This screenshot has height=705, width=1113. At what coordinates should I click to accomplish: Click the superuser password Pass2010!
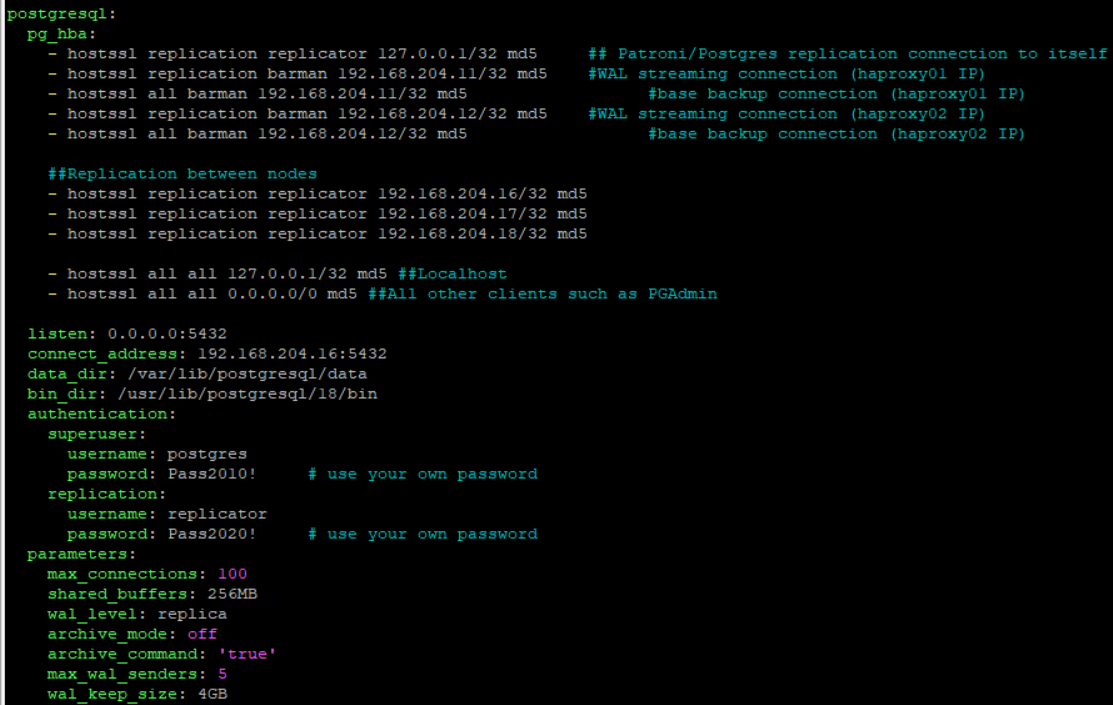click(x=212, y=474)
